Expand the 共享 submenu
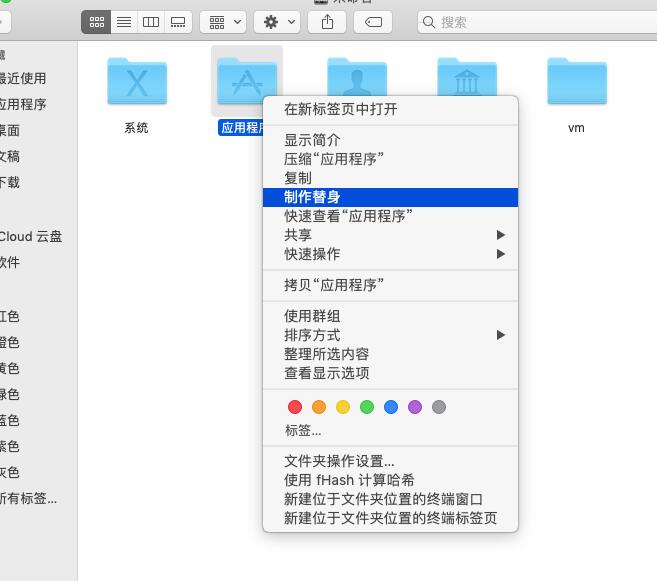Viewport: 657px width, 581px height. [391, 235]
